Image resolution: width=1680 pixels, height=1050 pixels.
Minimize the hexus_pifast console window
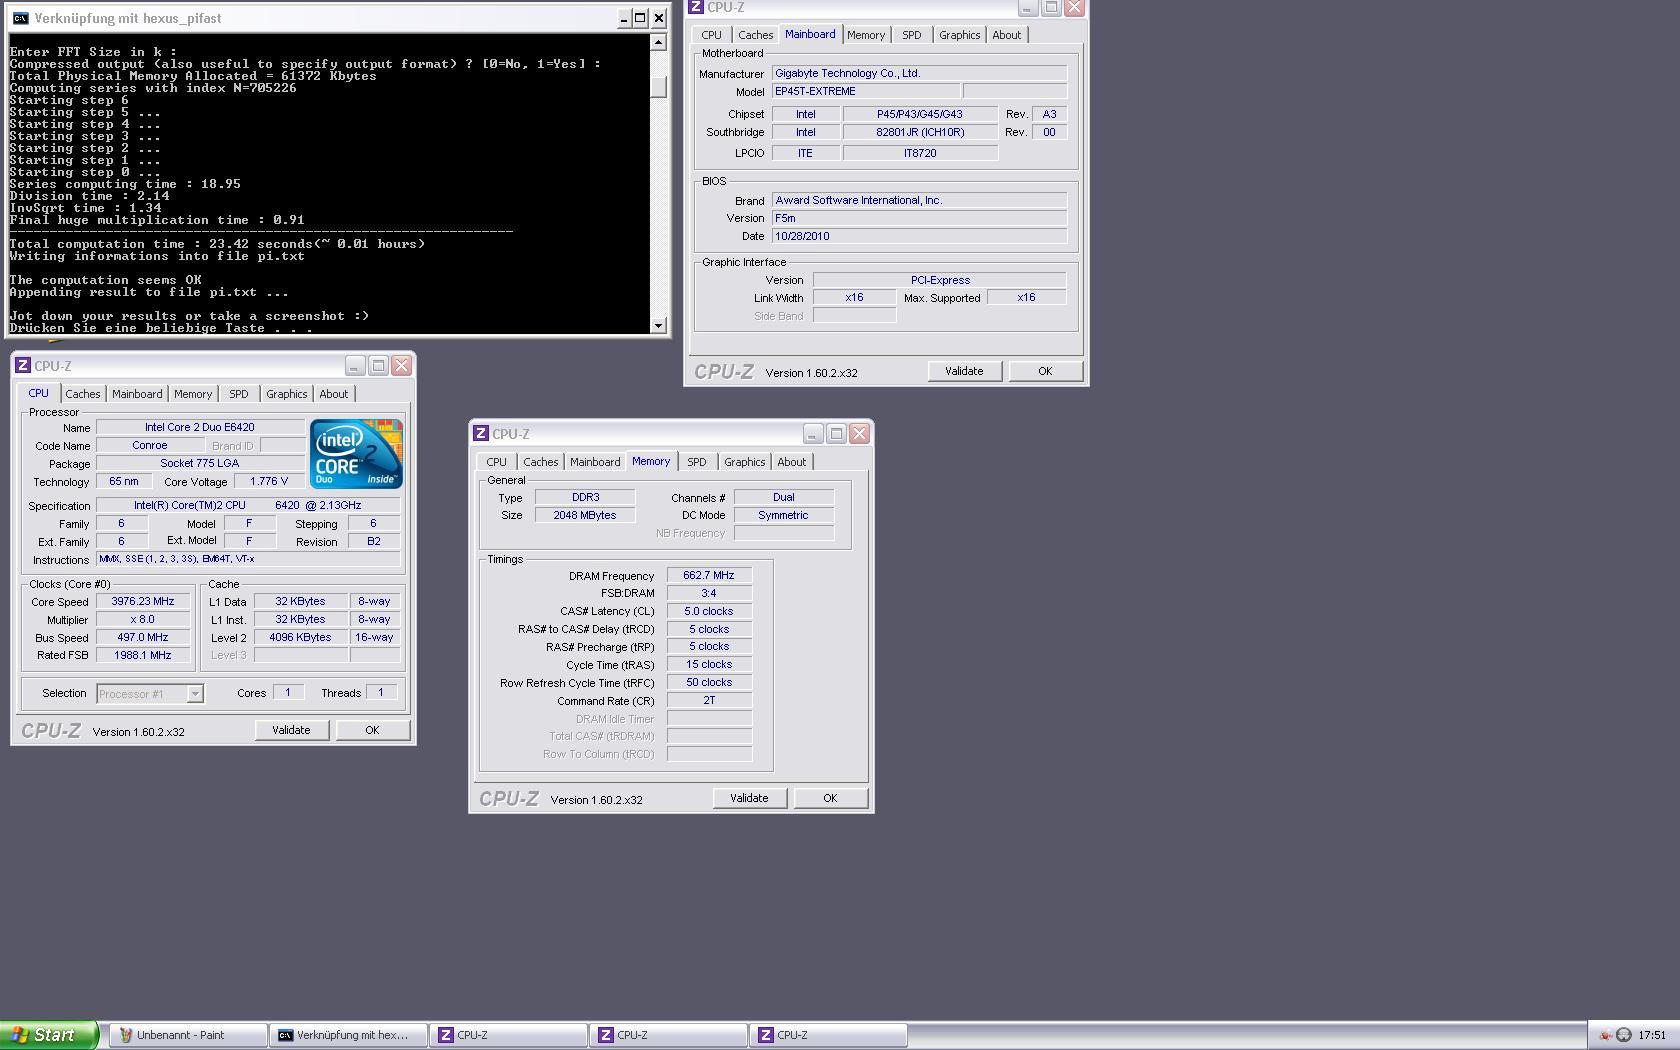tap(624, 18)
